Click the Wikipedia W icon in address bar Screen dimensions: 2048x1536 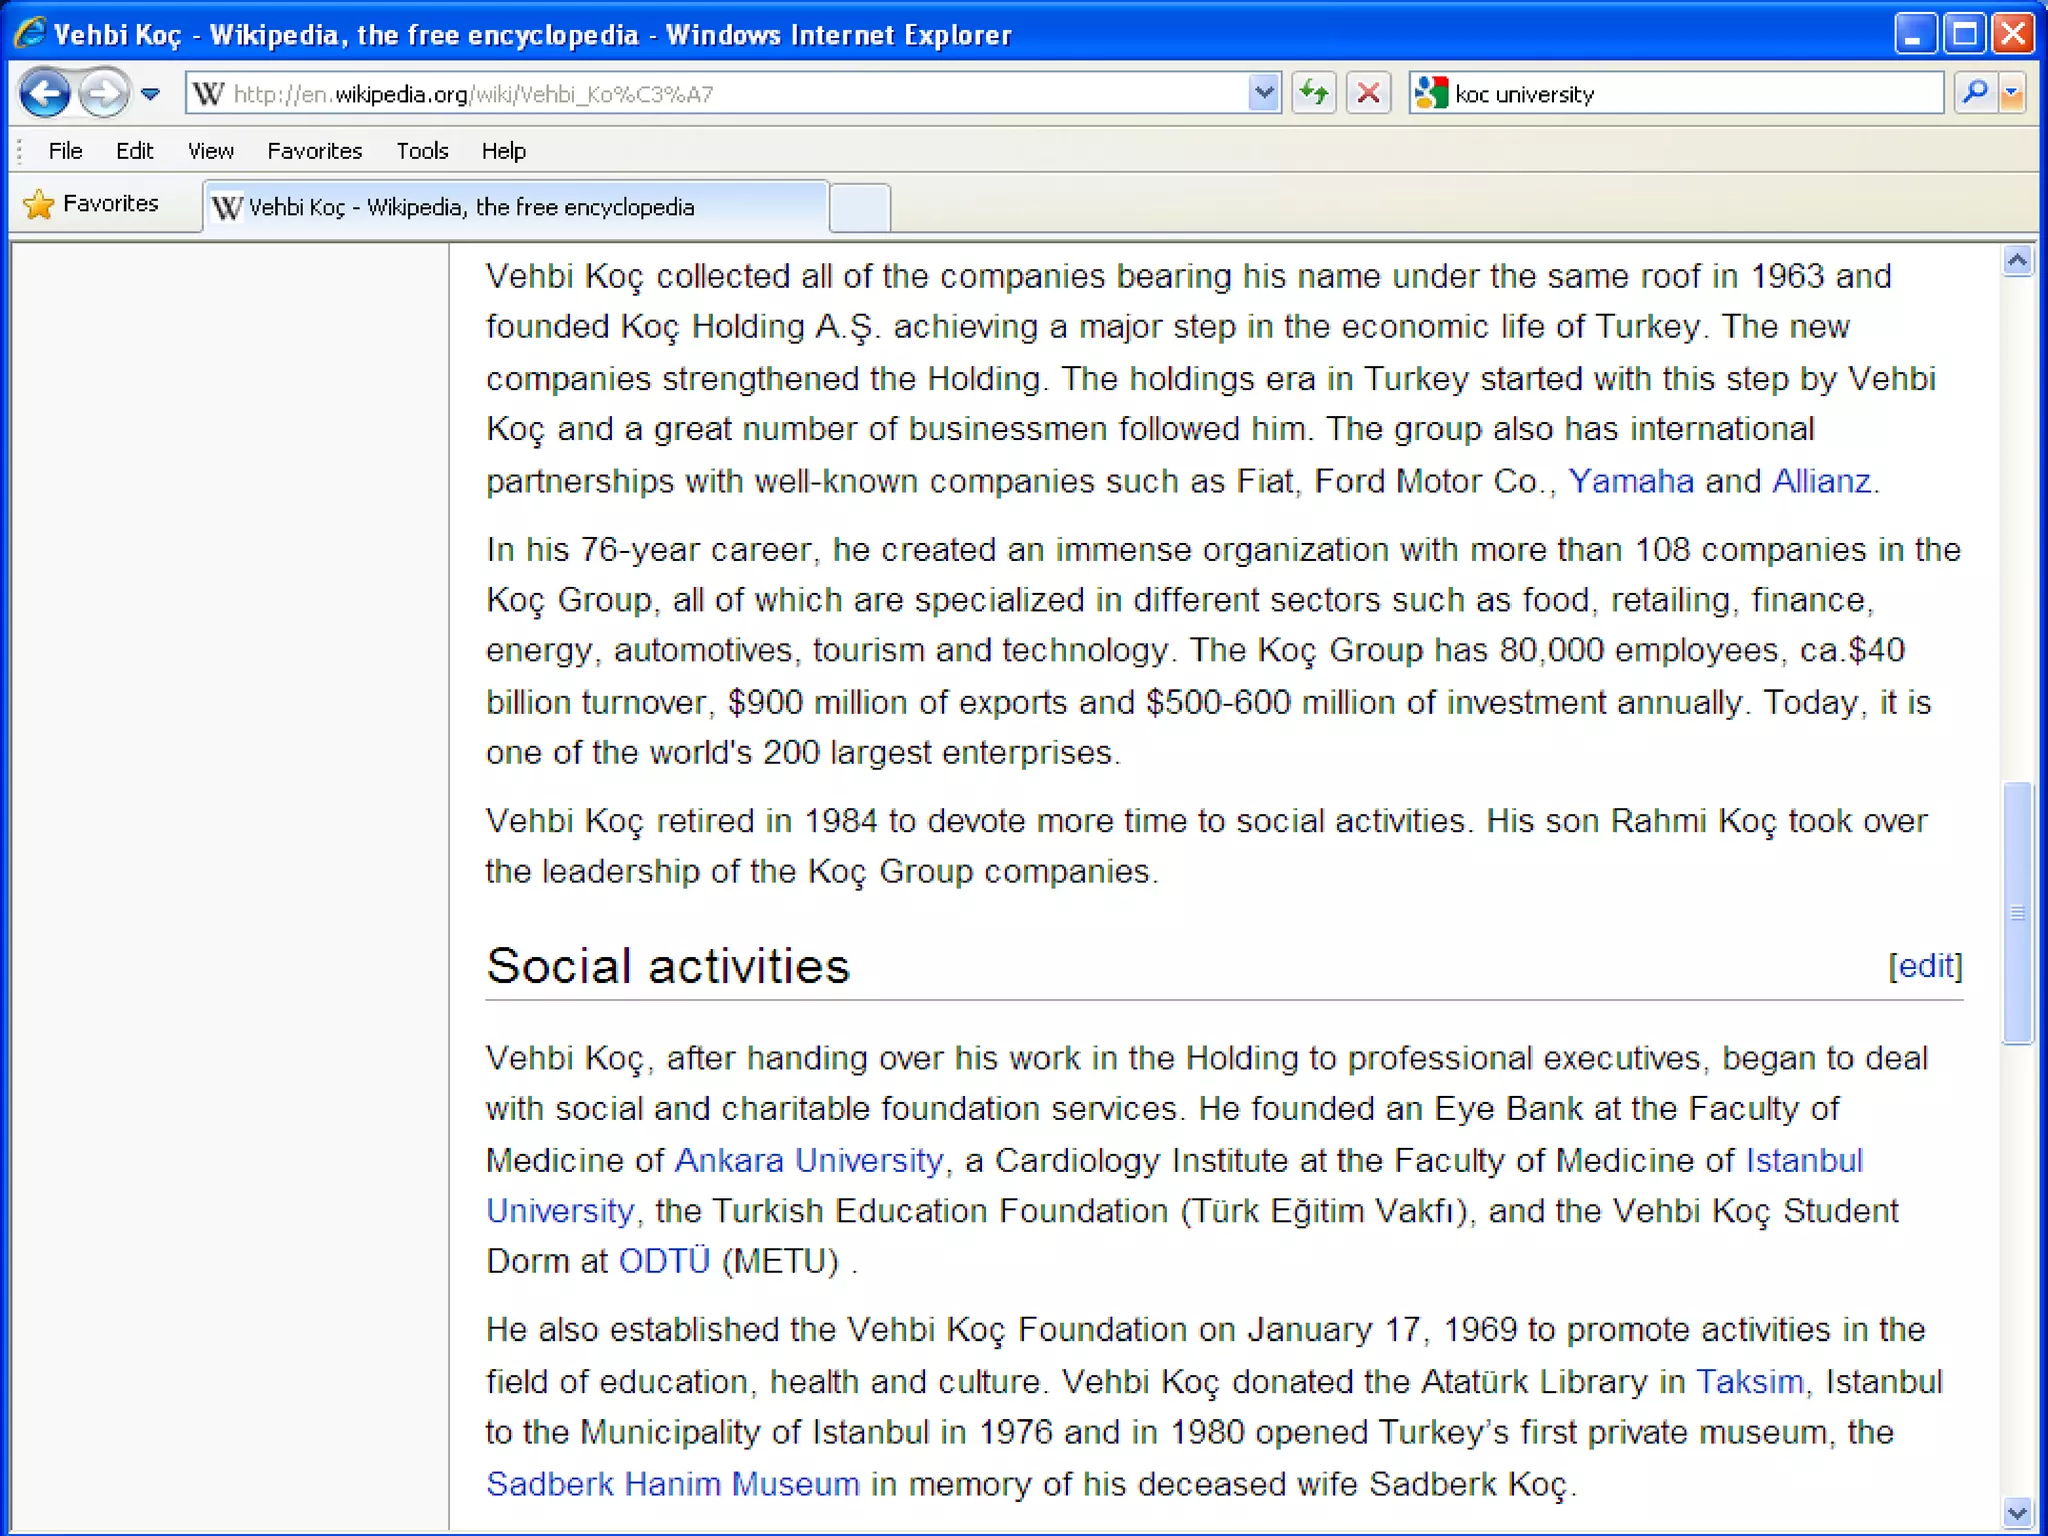pos(208,94)
